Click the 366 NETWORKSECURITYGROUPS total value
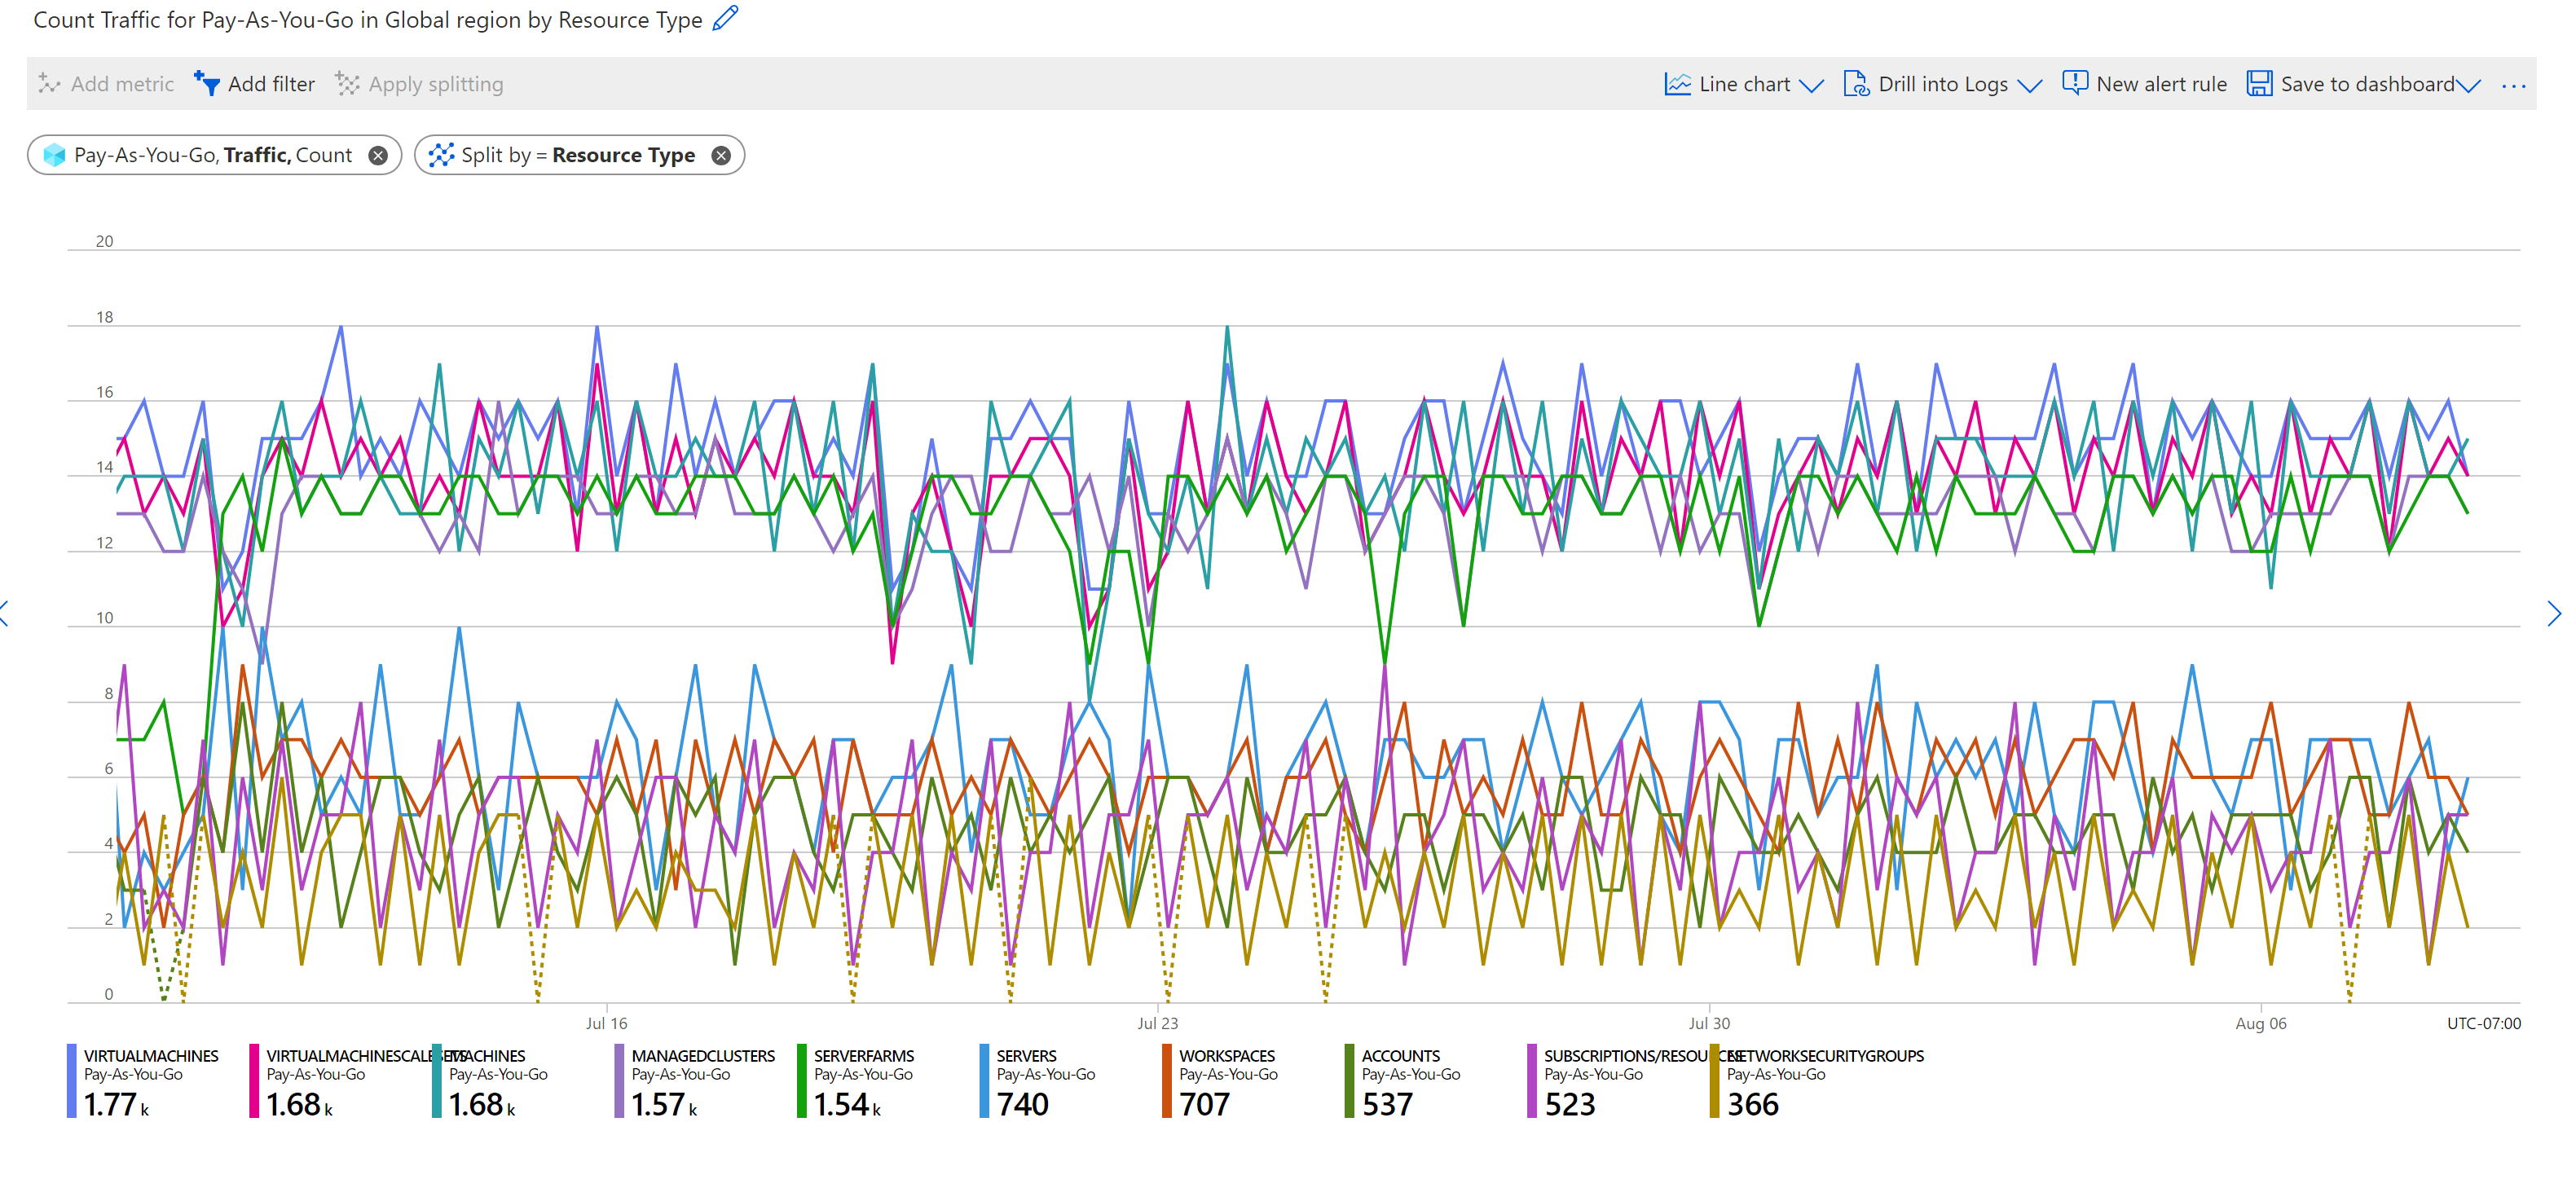This screenshot has height=1188, width=2576. 1753,1104
